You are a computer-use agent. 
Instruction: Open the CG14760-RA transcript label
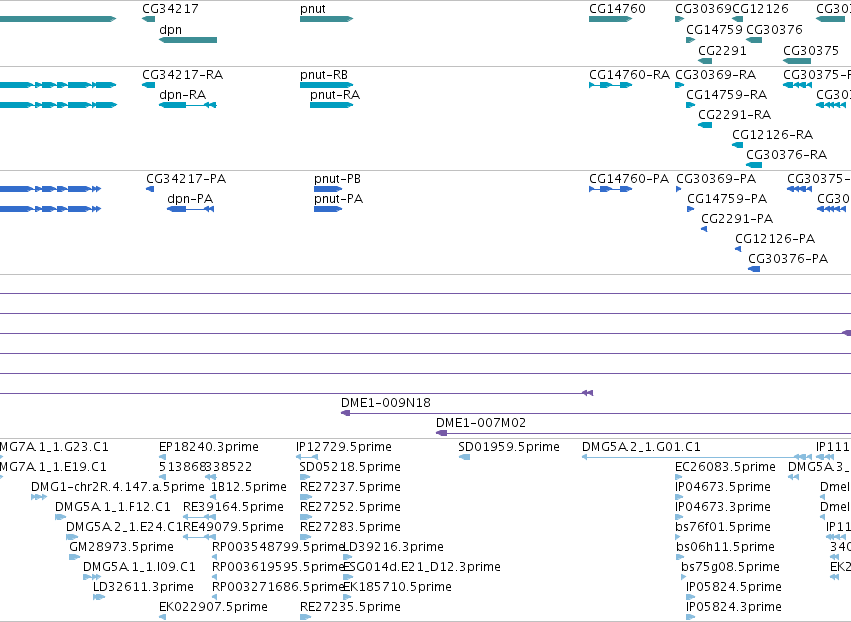coord(630,75)
